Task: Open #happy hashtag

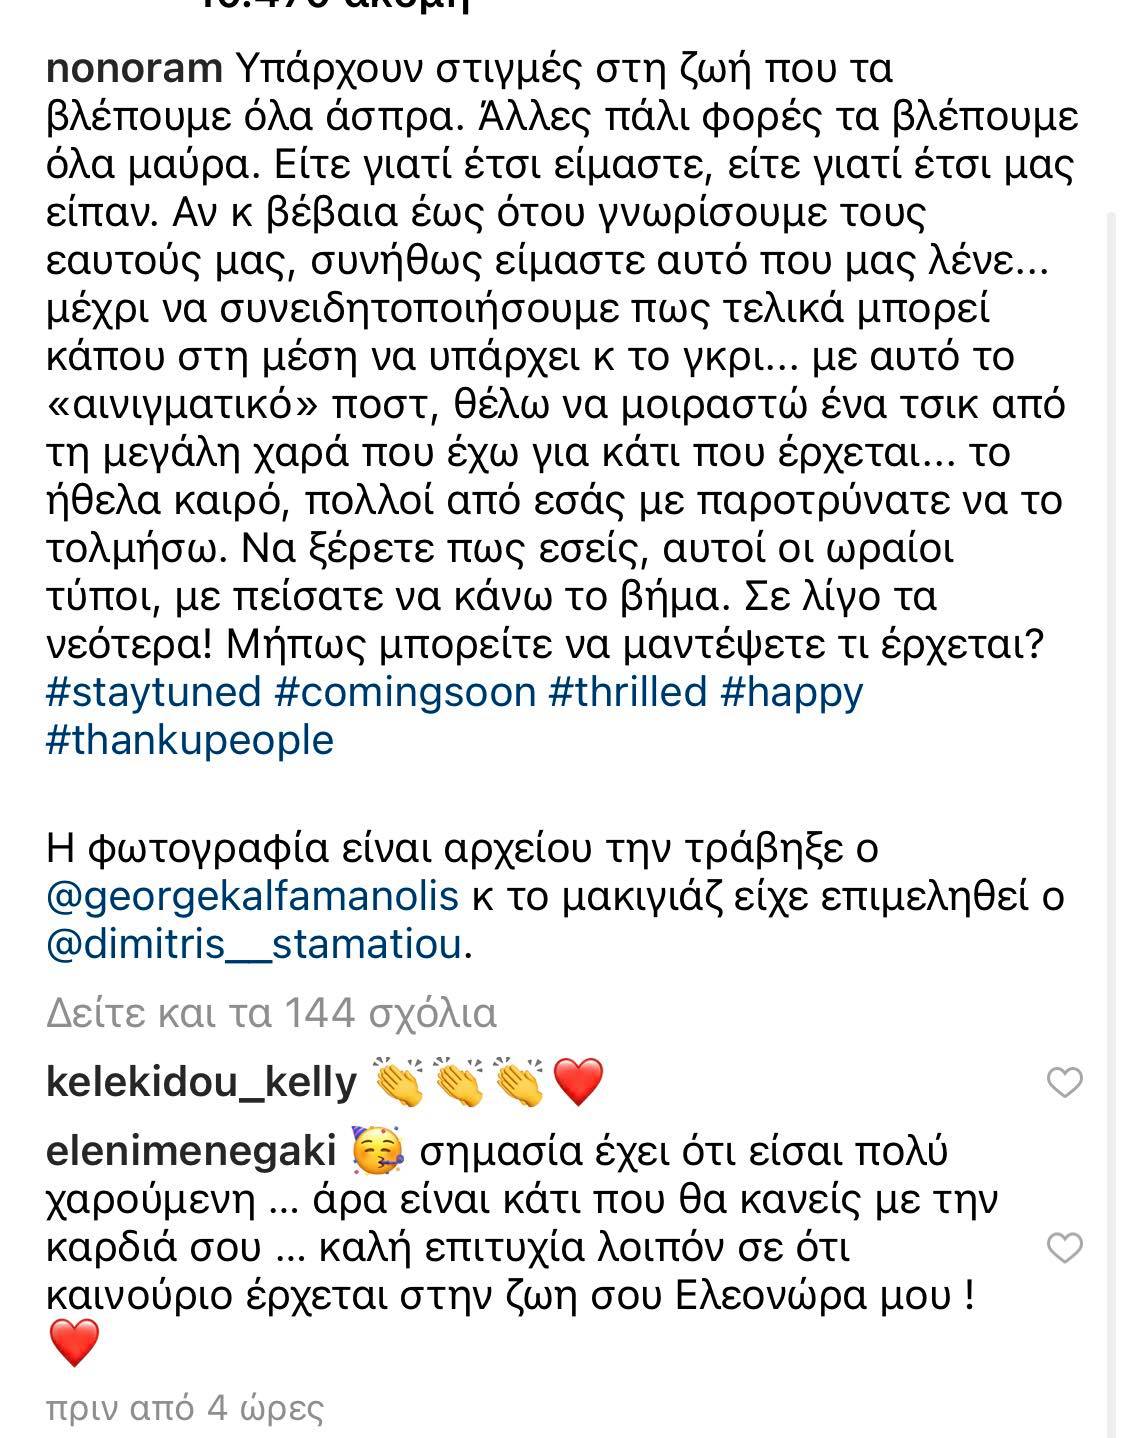Action: tap(791, 692)
